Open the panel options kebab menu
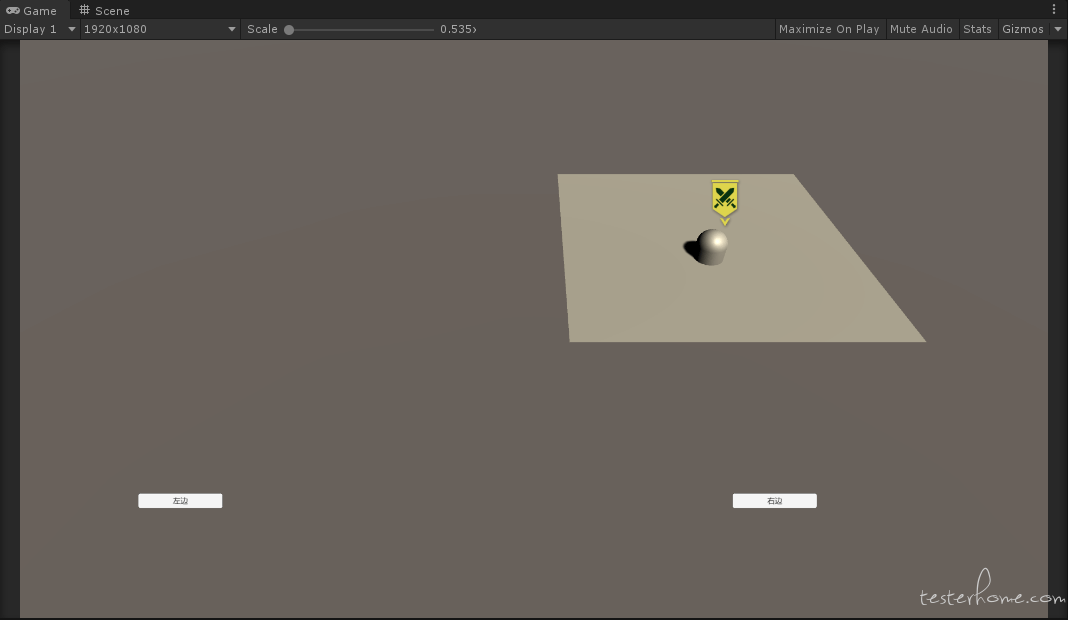This screenshot has height=620, width=1068. (1054, 10)
